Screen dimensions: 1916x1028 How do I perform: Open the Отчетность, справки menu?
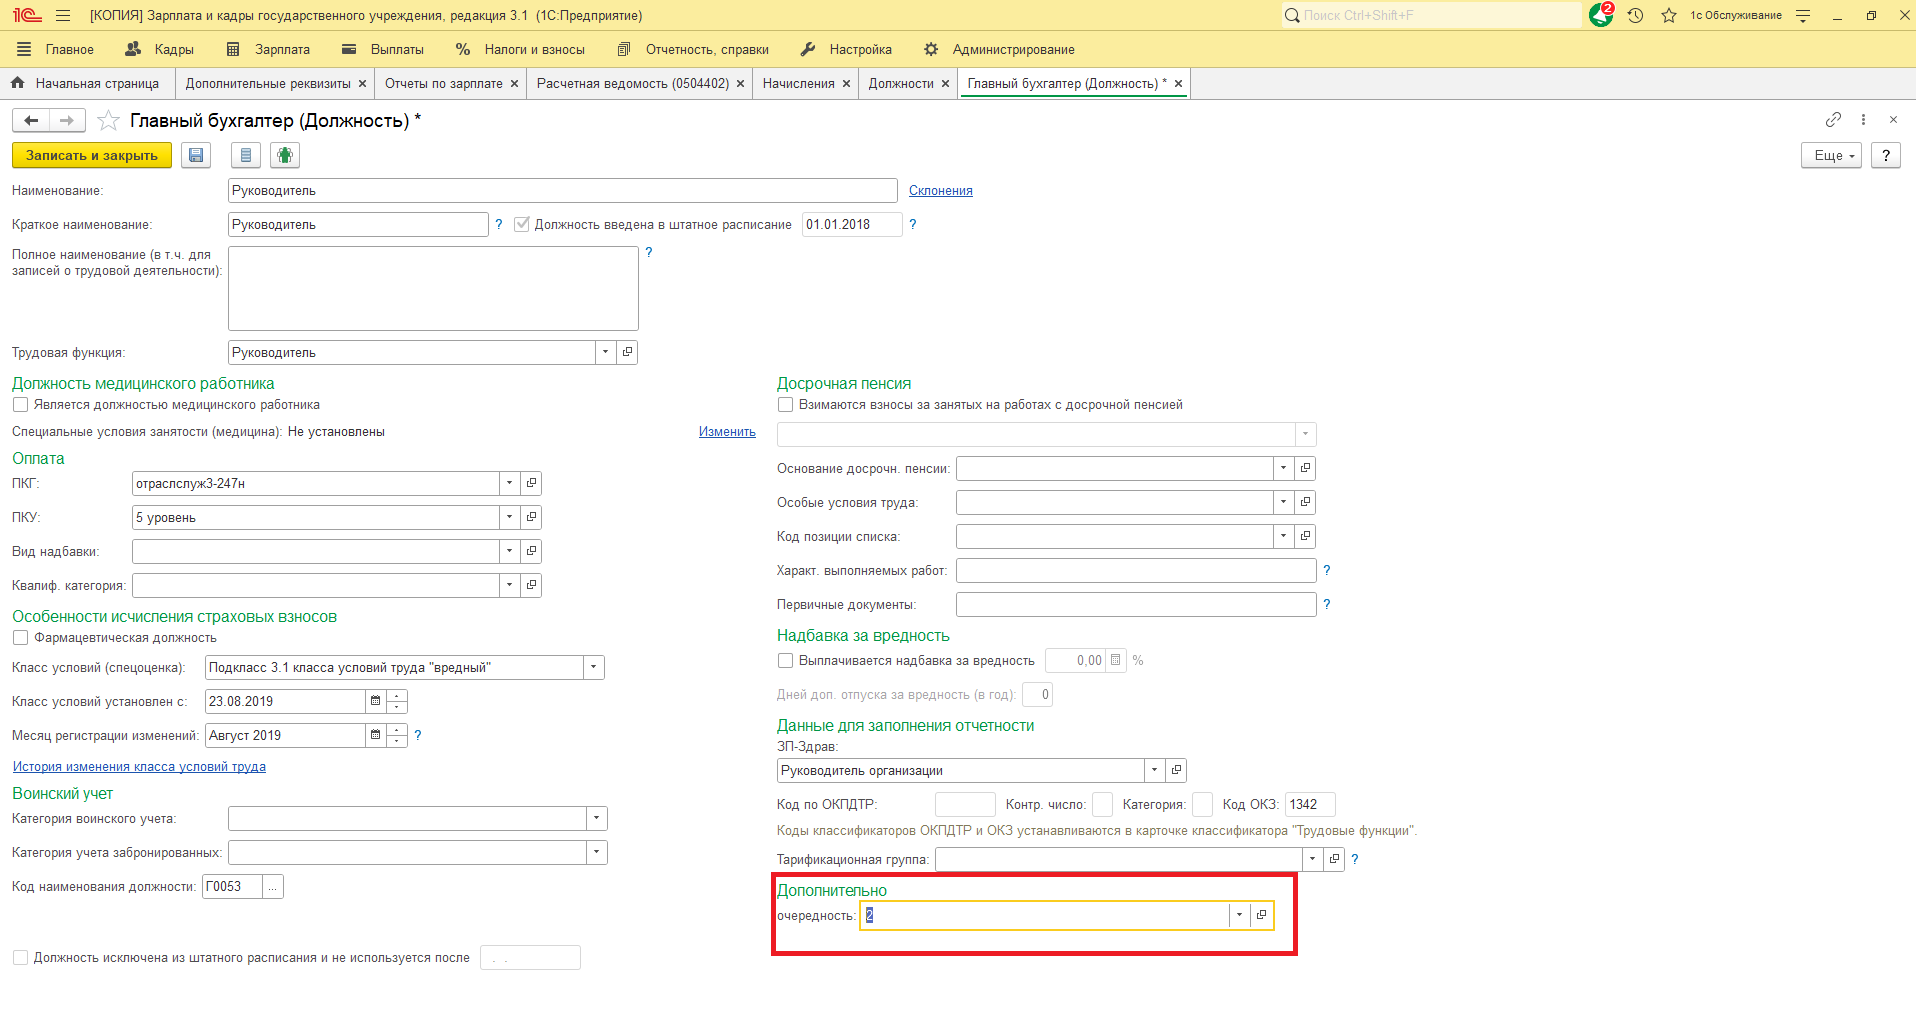point(693,49)
